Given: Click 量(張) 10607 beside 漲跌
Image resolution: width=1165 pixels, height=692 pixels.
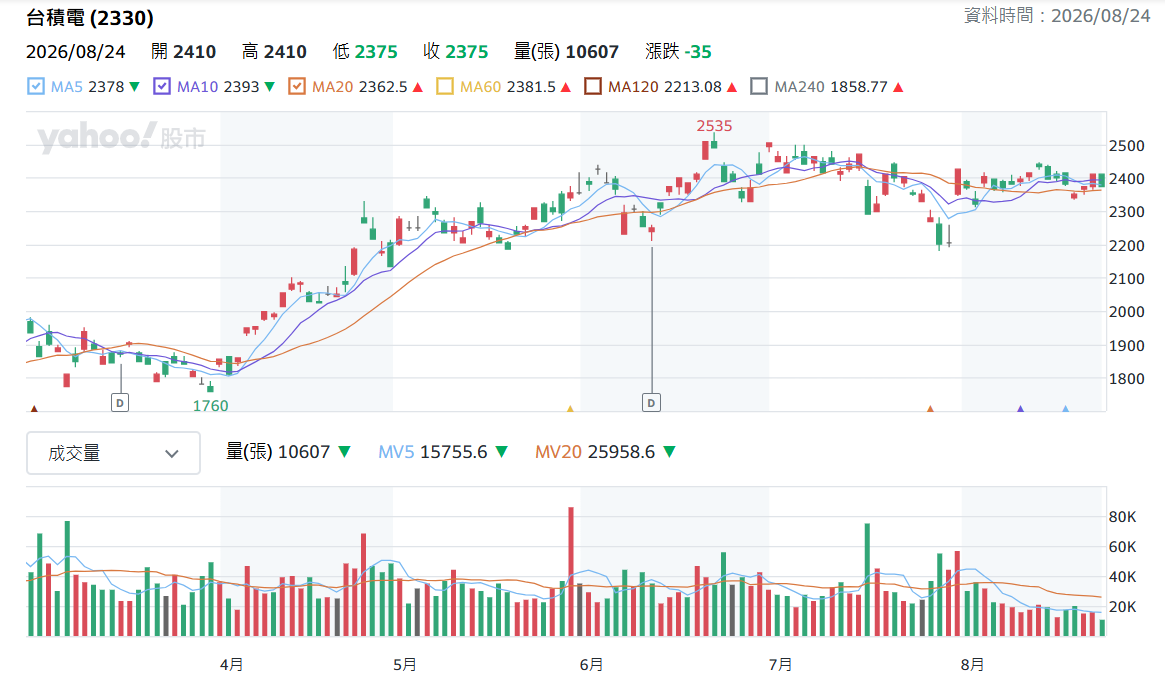Looking at the screenshot, I should point(566,51).
